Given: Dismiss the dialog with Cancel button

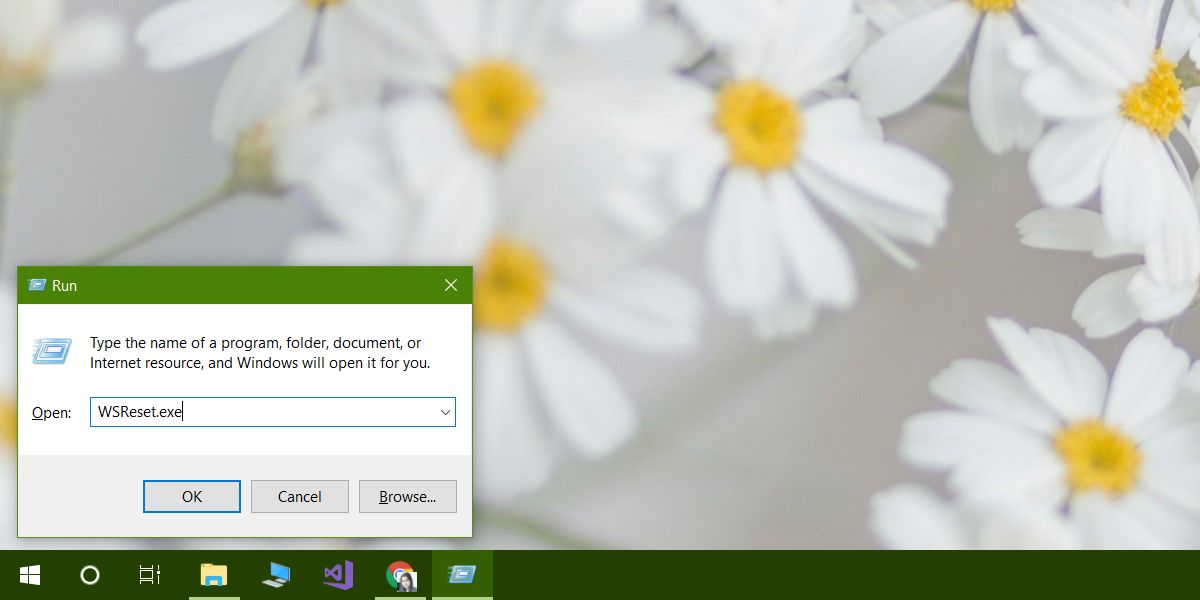Looking at the screenshot, I should point(300,497).
